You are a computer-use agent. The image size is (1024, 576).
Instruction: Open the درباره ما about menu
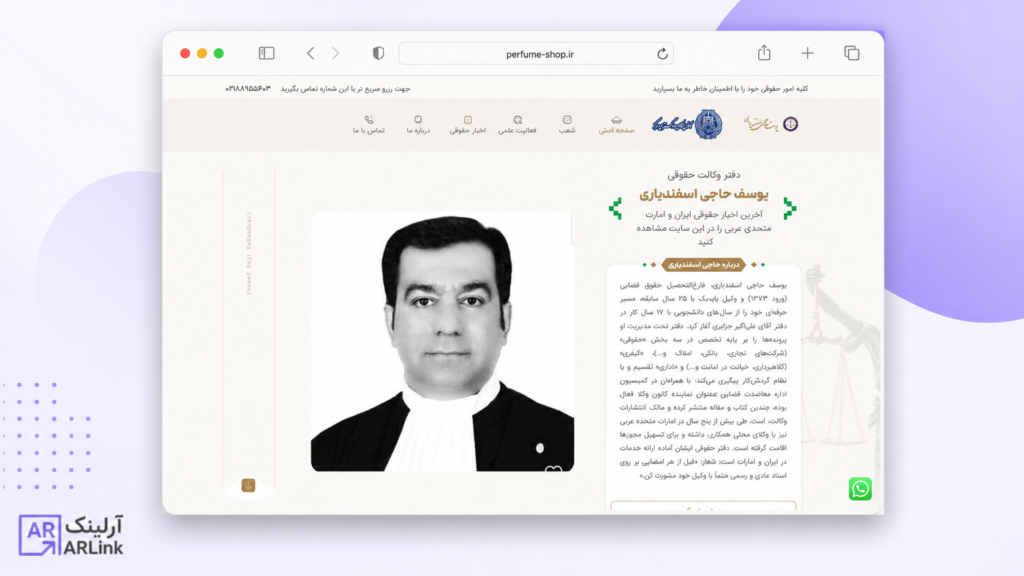(418, 124)
